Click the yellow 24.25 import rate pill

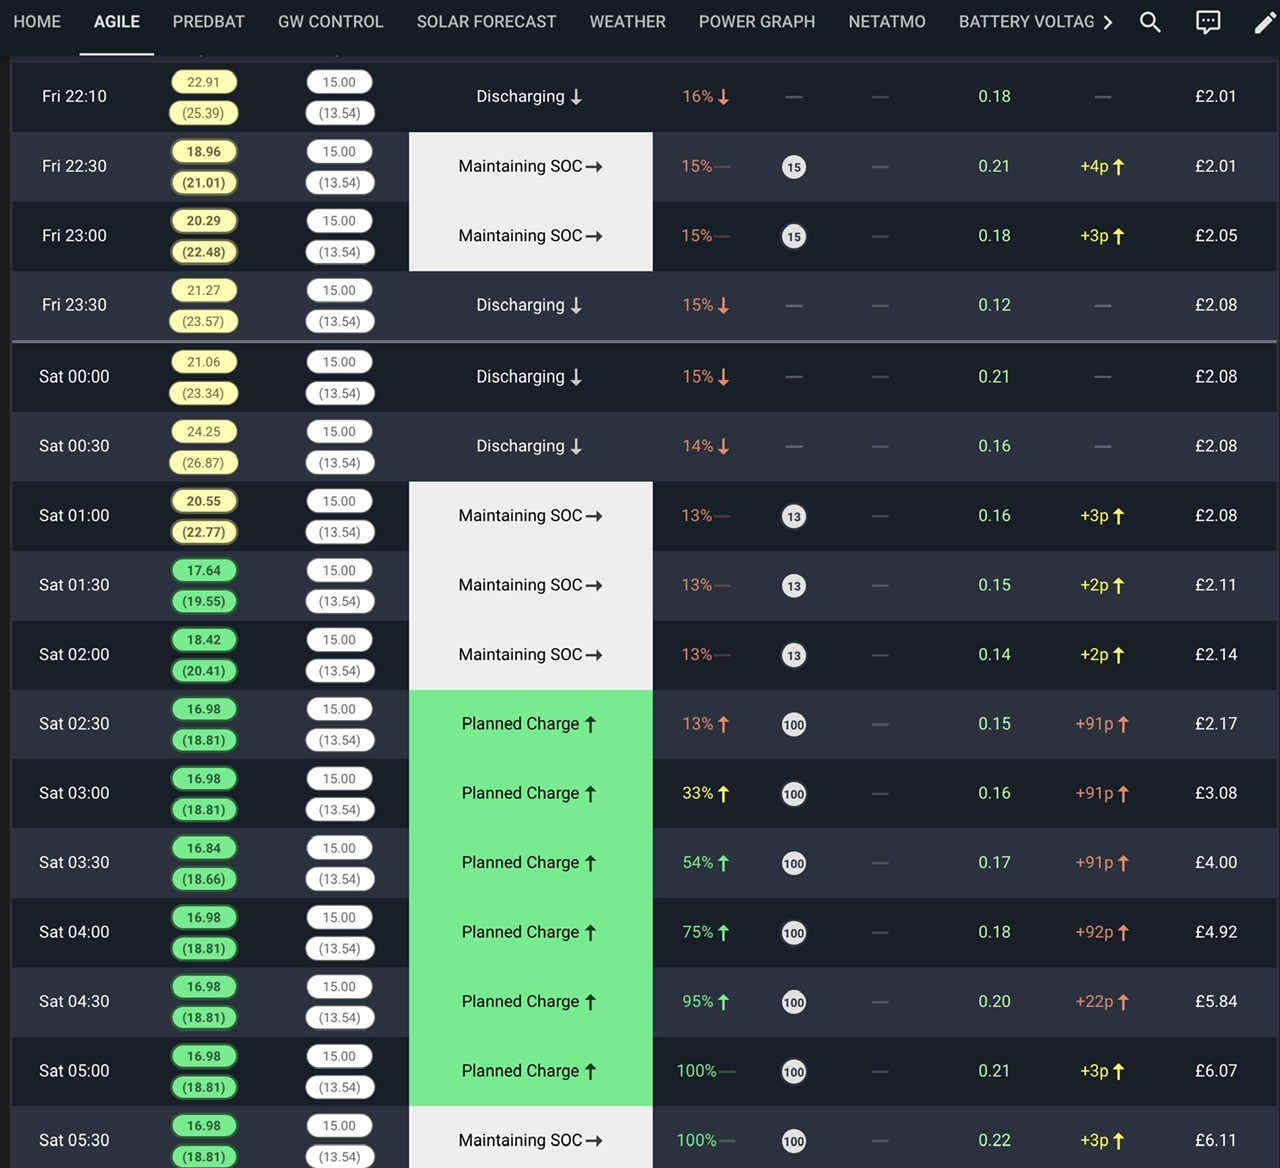click(x=204, y=431)
